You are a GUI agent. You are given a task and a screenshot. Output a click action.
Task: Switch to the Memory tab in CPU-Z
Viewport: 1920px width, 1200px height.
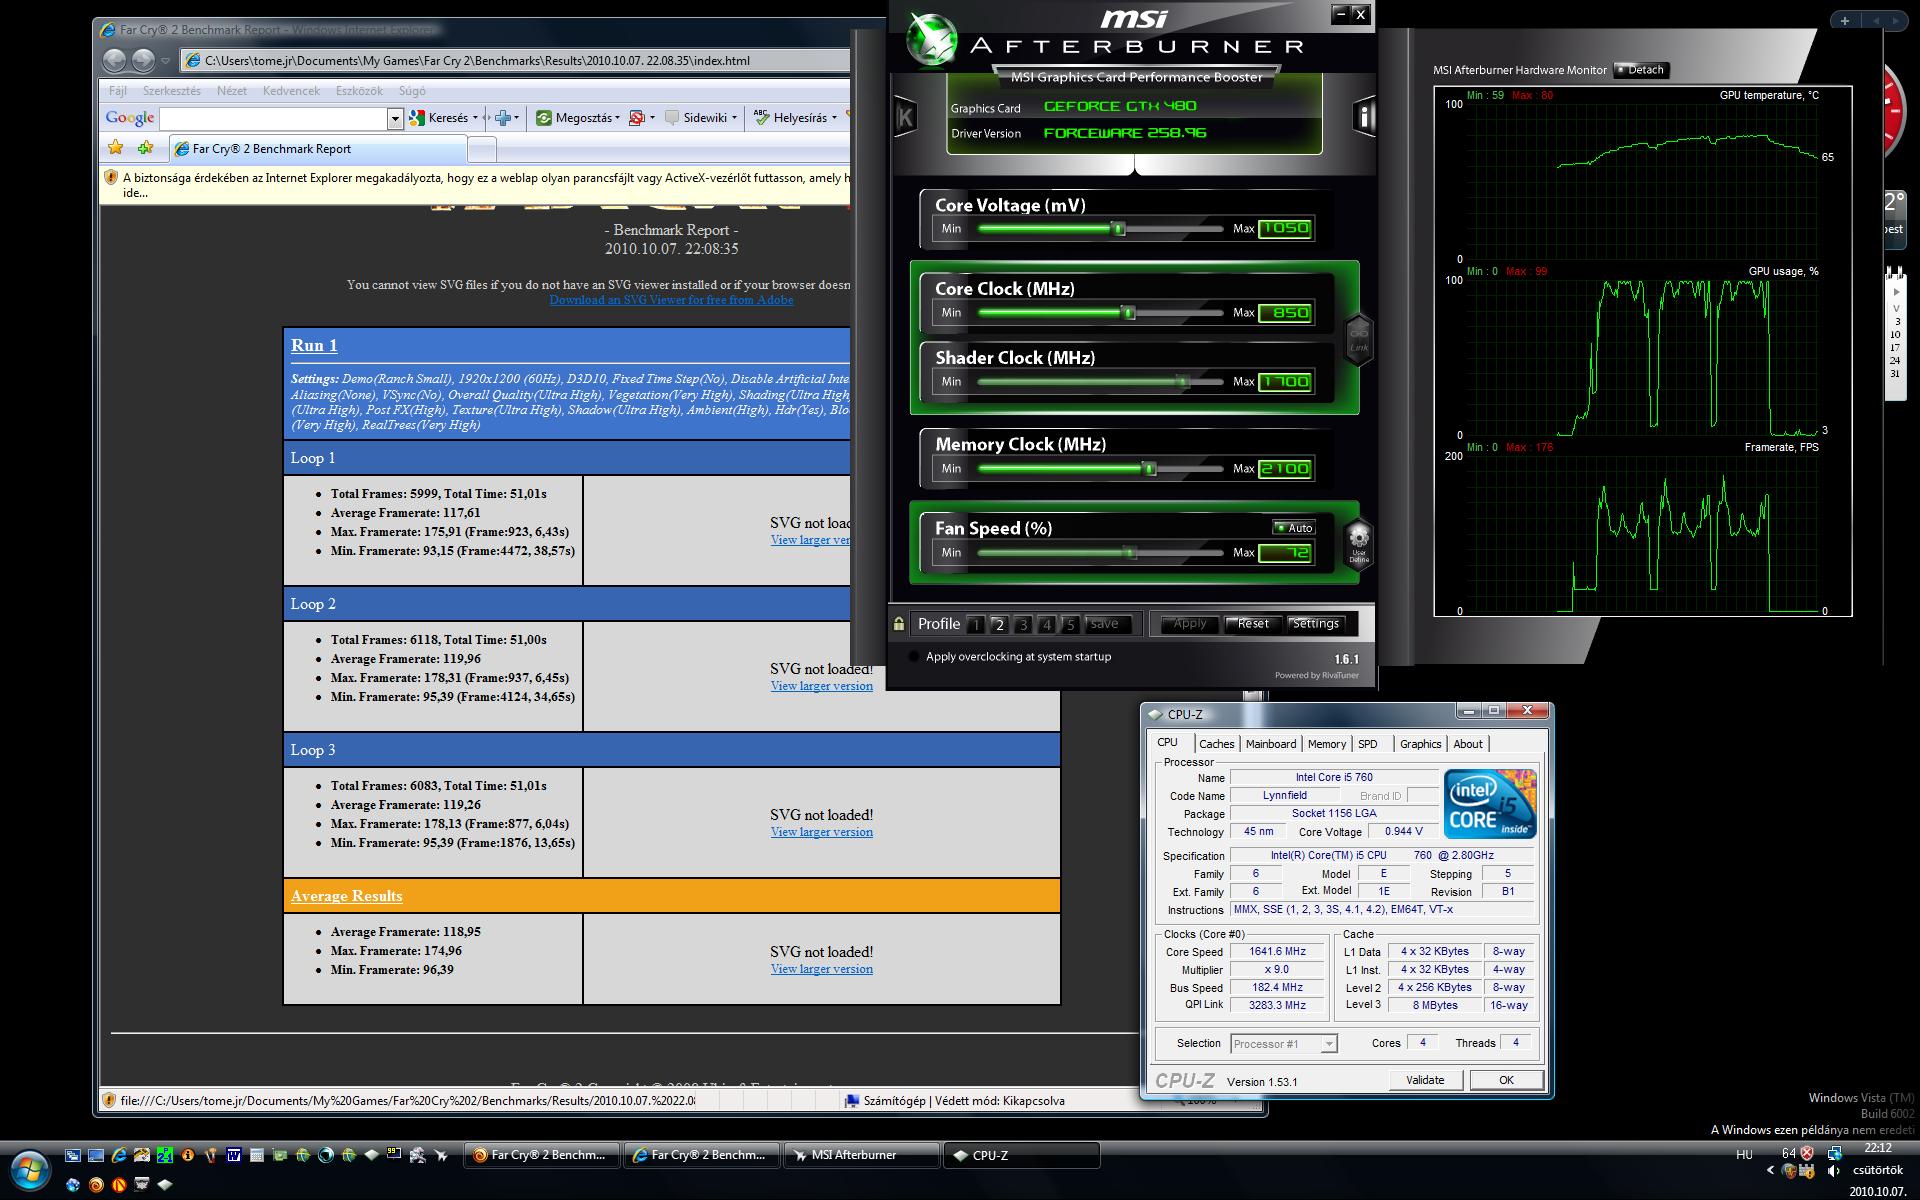(1327, 744)
